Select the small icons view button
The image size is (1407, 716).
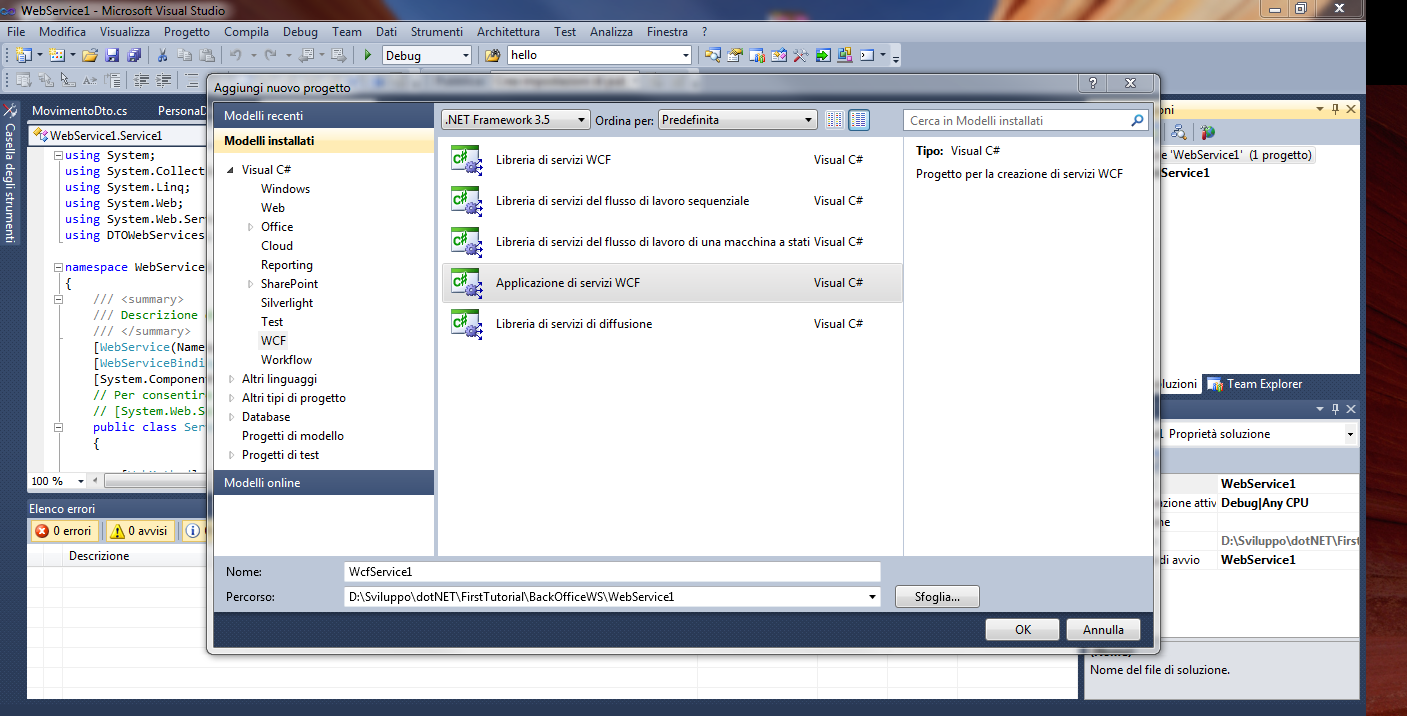click(835, 120)
